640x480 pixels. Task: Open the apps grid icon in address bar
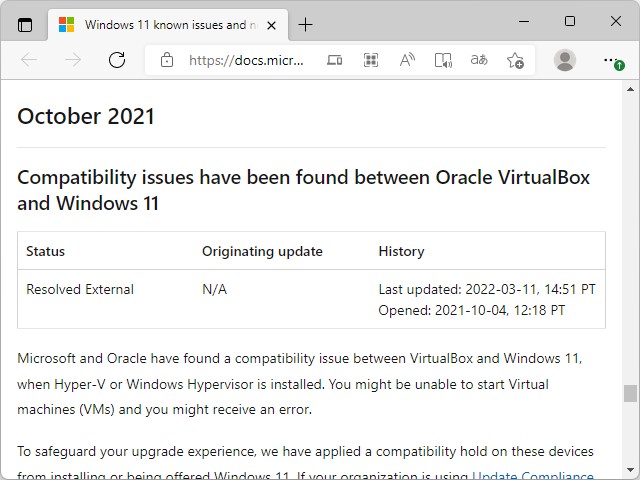(371, 60)
